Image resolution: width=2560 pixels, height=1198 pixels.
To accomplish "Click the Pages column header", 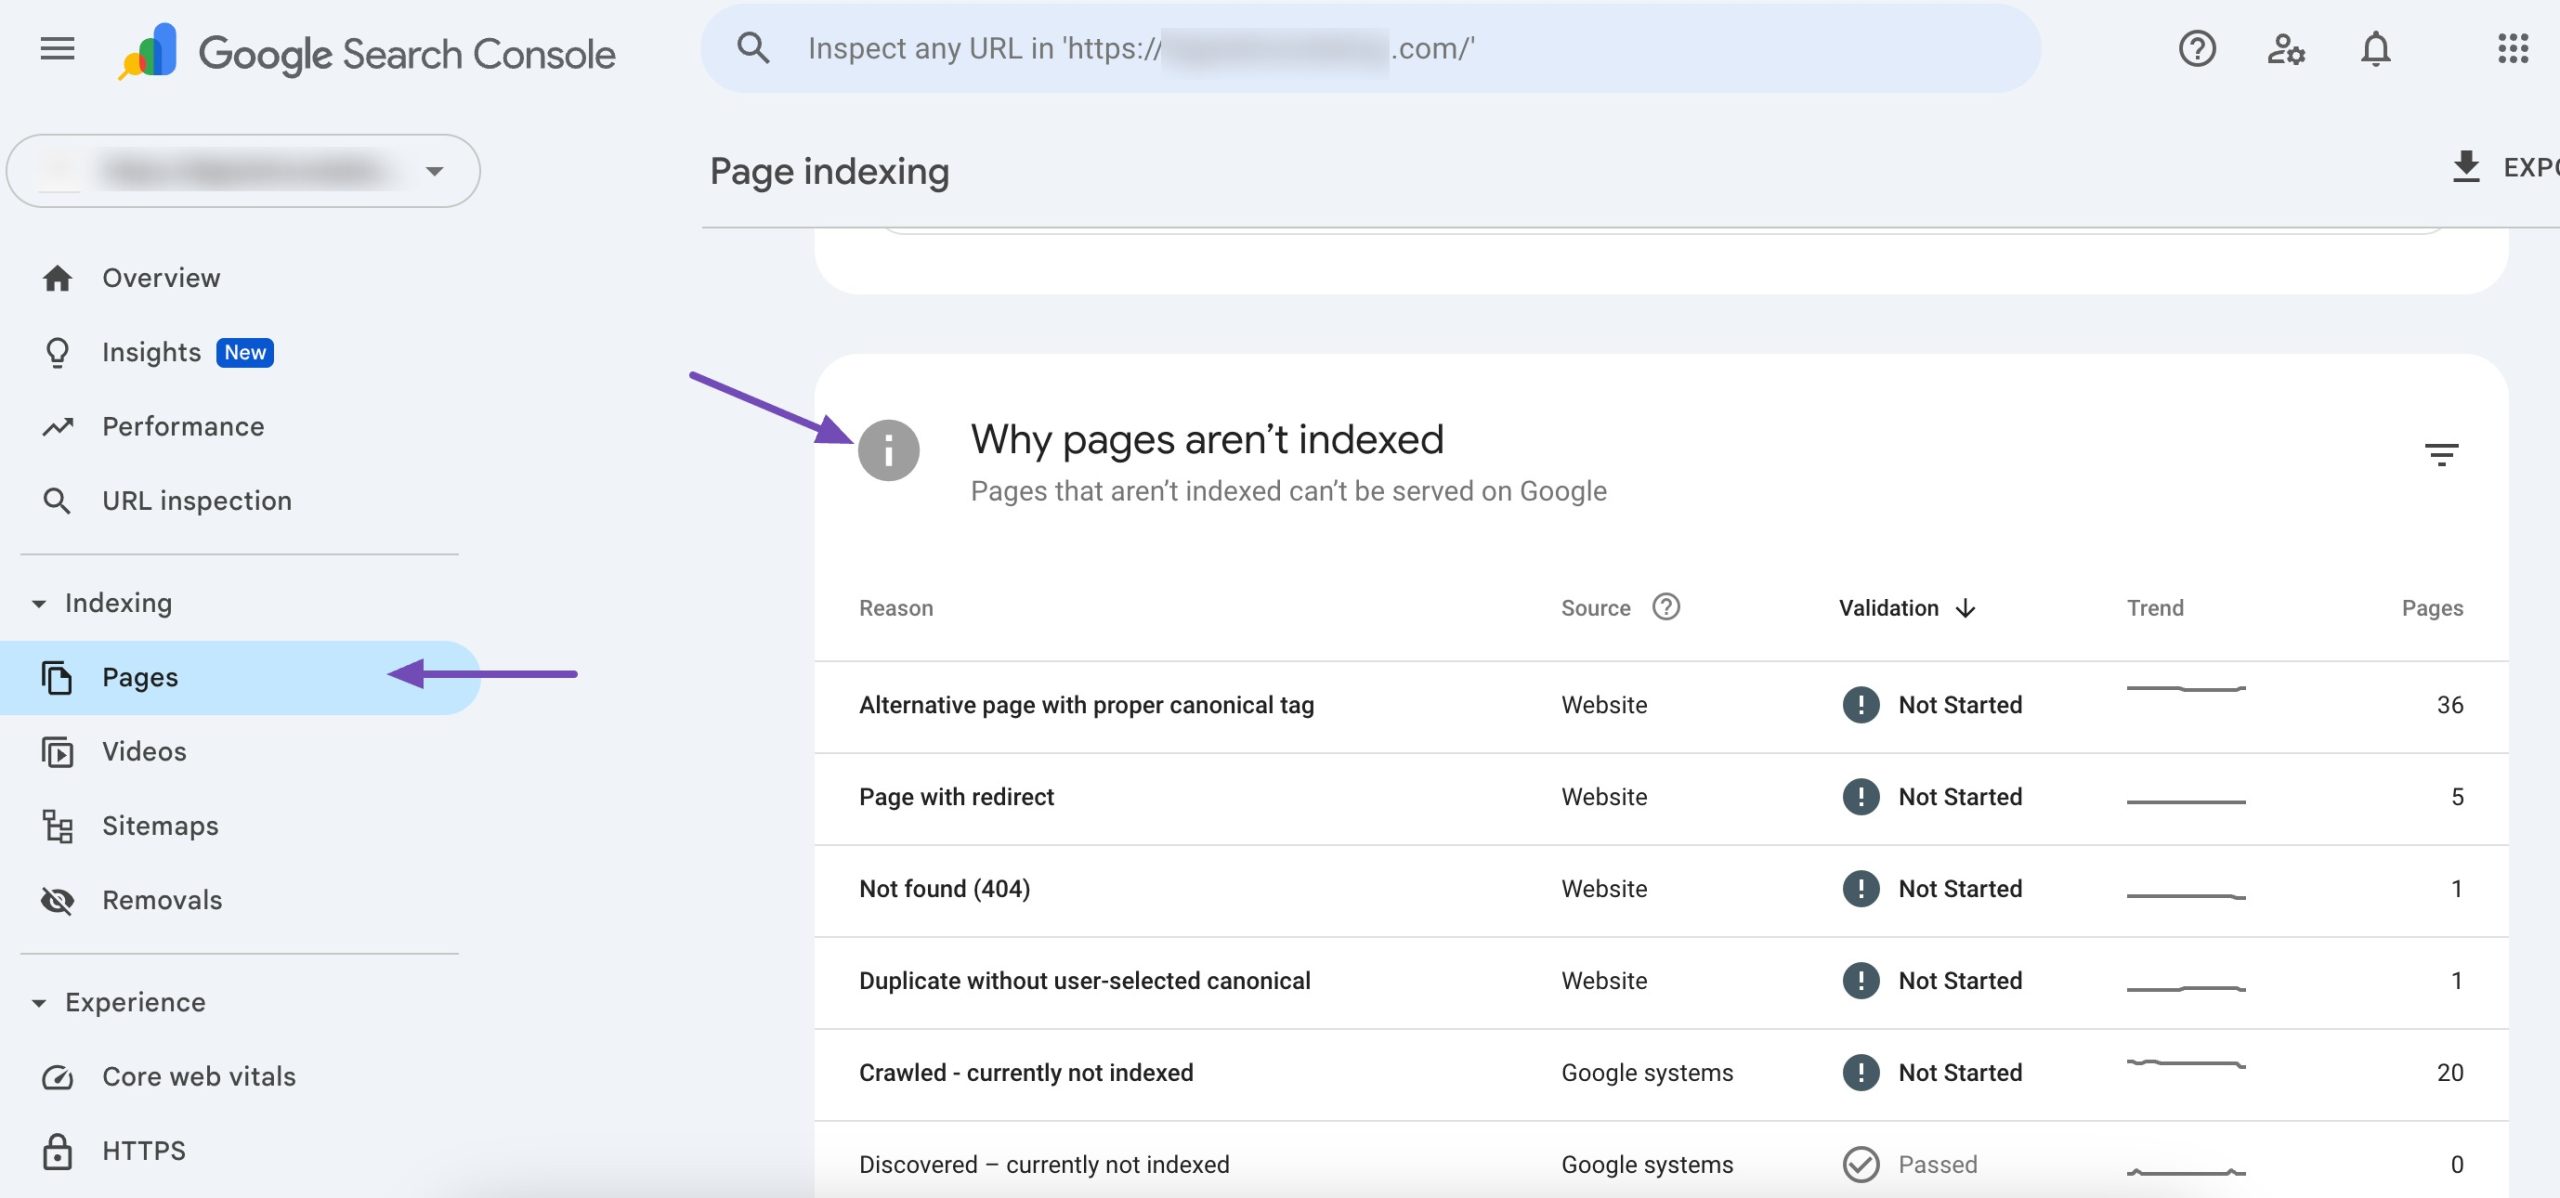I will pyautogui.click(x=2432, y=608).
